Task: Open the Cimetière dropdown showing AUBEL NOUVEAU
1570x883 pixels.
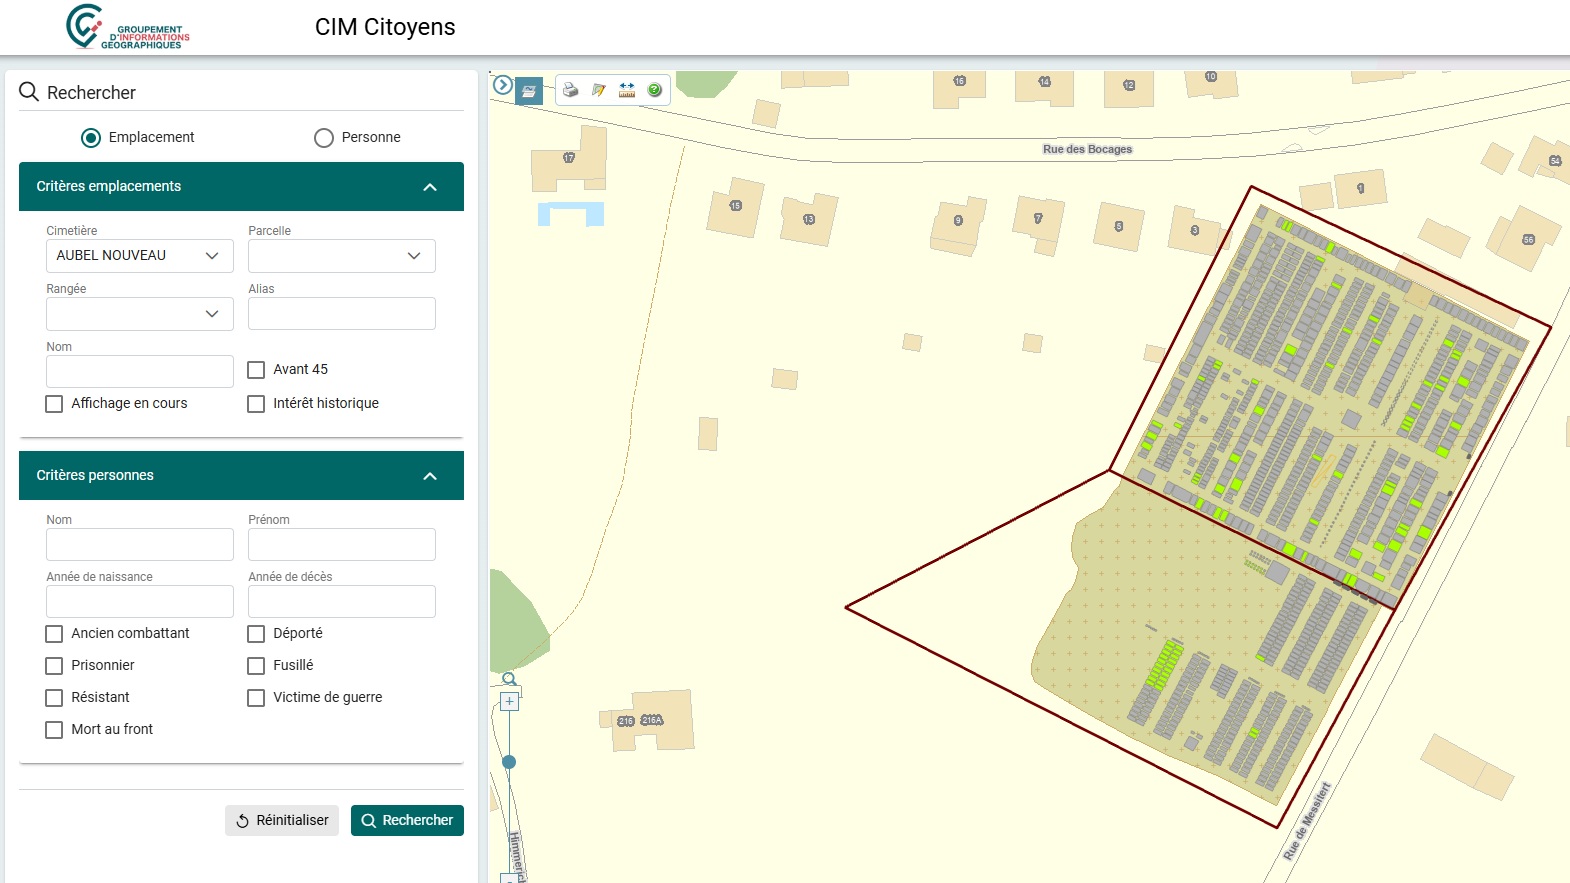Action: click(140, 256)
